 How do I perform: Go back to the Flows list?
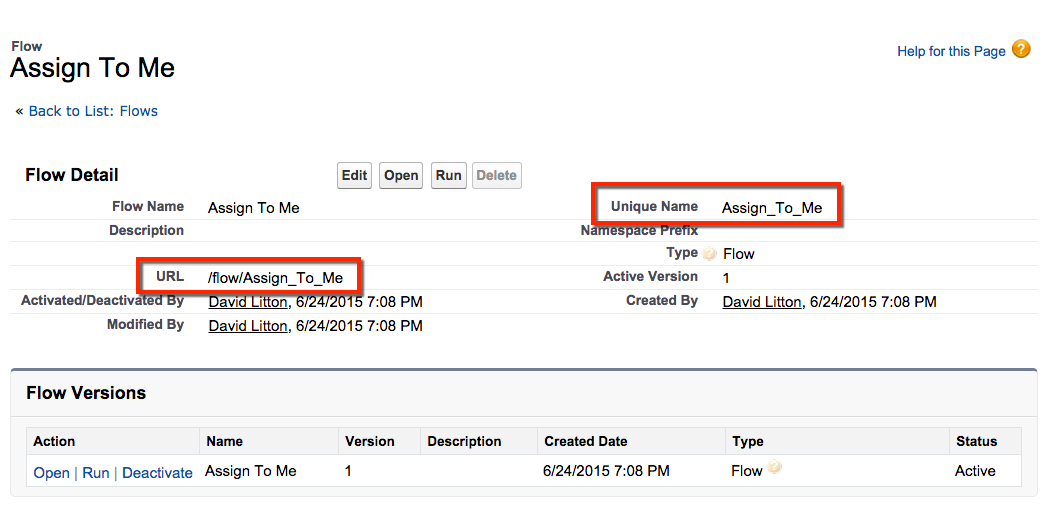pos(93,111)
